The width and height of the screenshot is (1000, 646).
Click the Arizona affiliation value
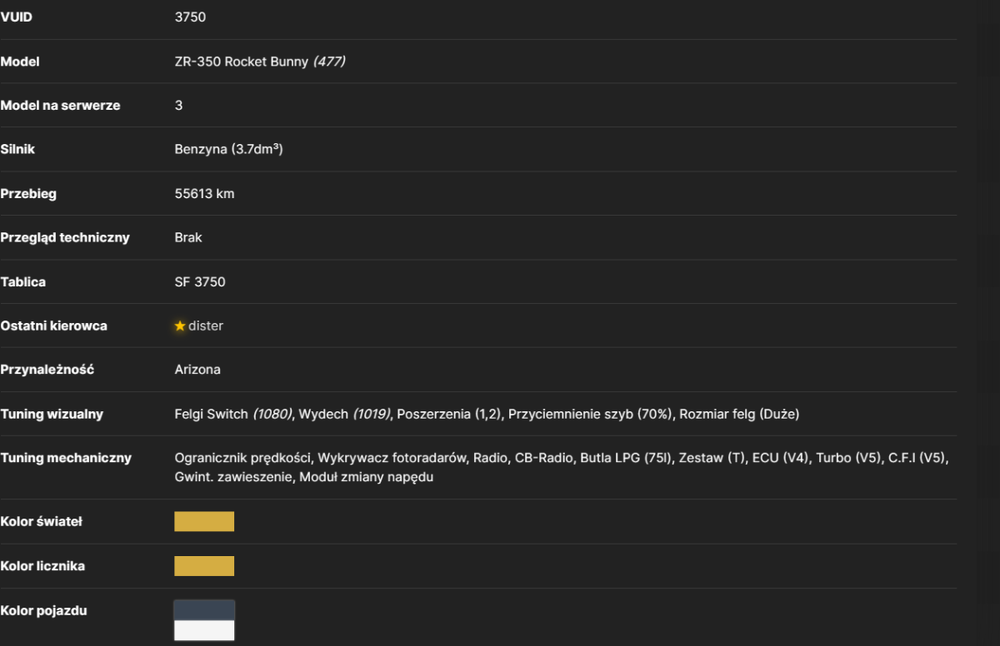198,370
